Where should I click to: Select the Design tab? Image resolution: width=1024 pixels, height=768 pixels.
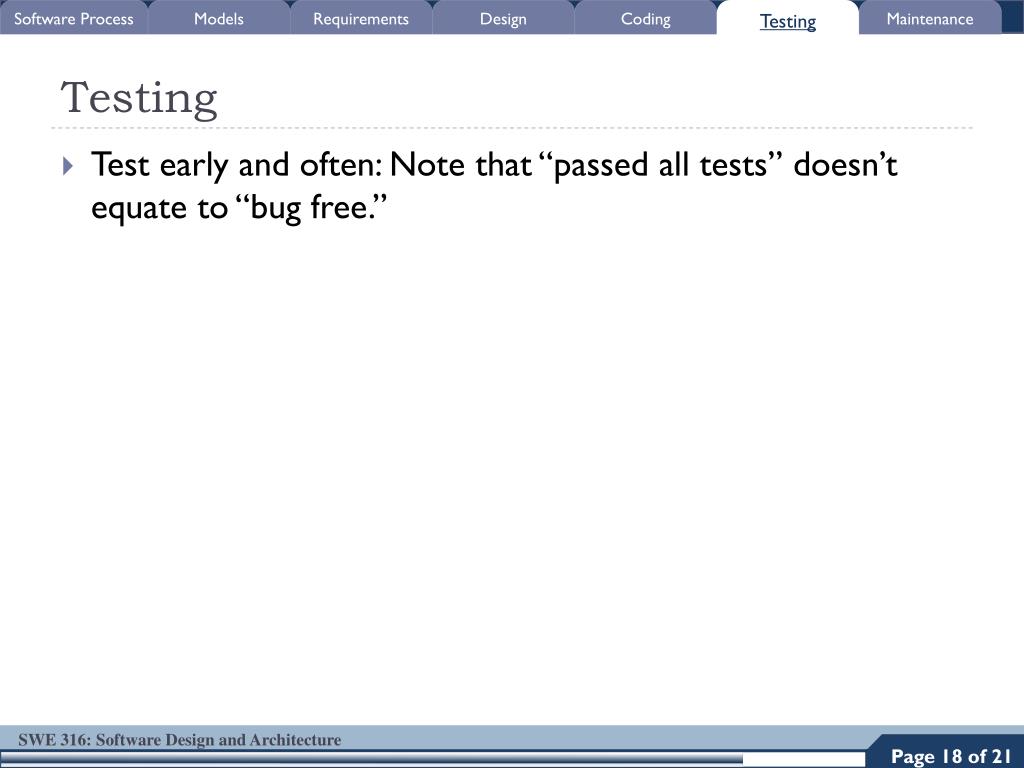click(503, 18)
